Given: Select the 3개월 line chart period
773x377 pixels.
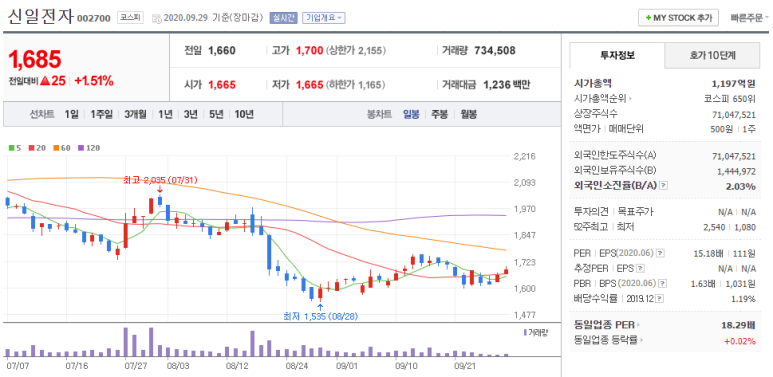Looking at the screenshot, I should coord(135,114).
